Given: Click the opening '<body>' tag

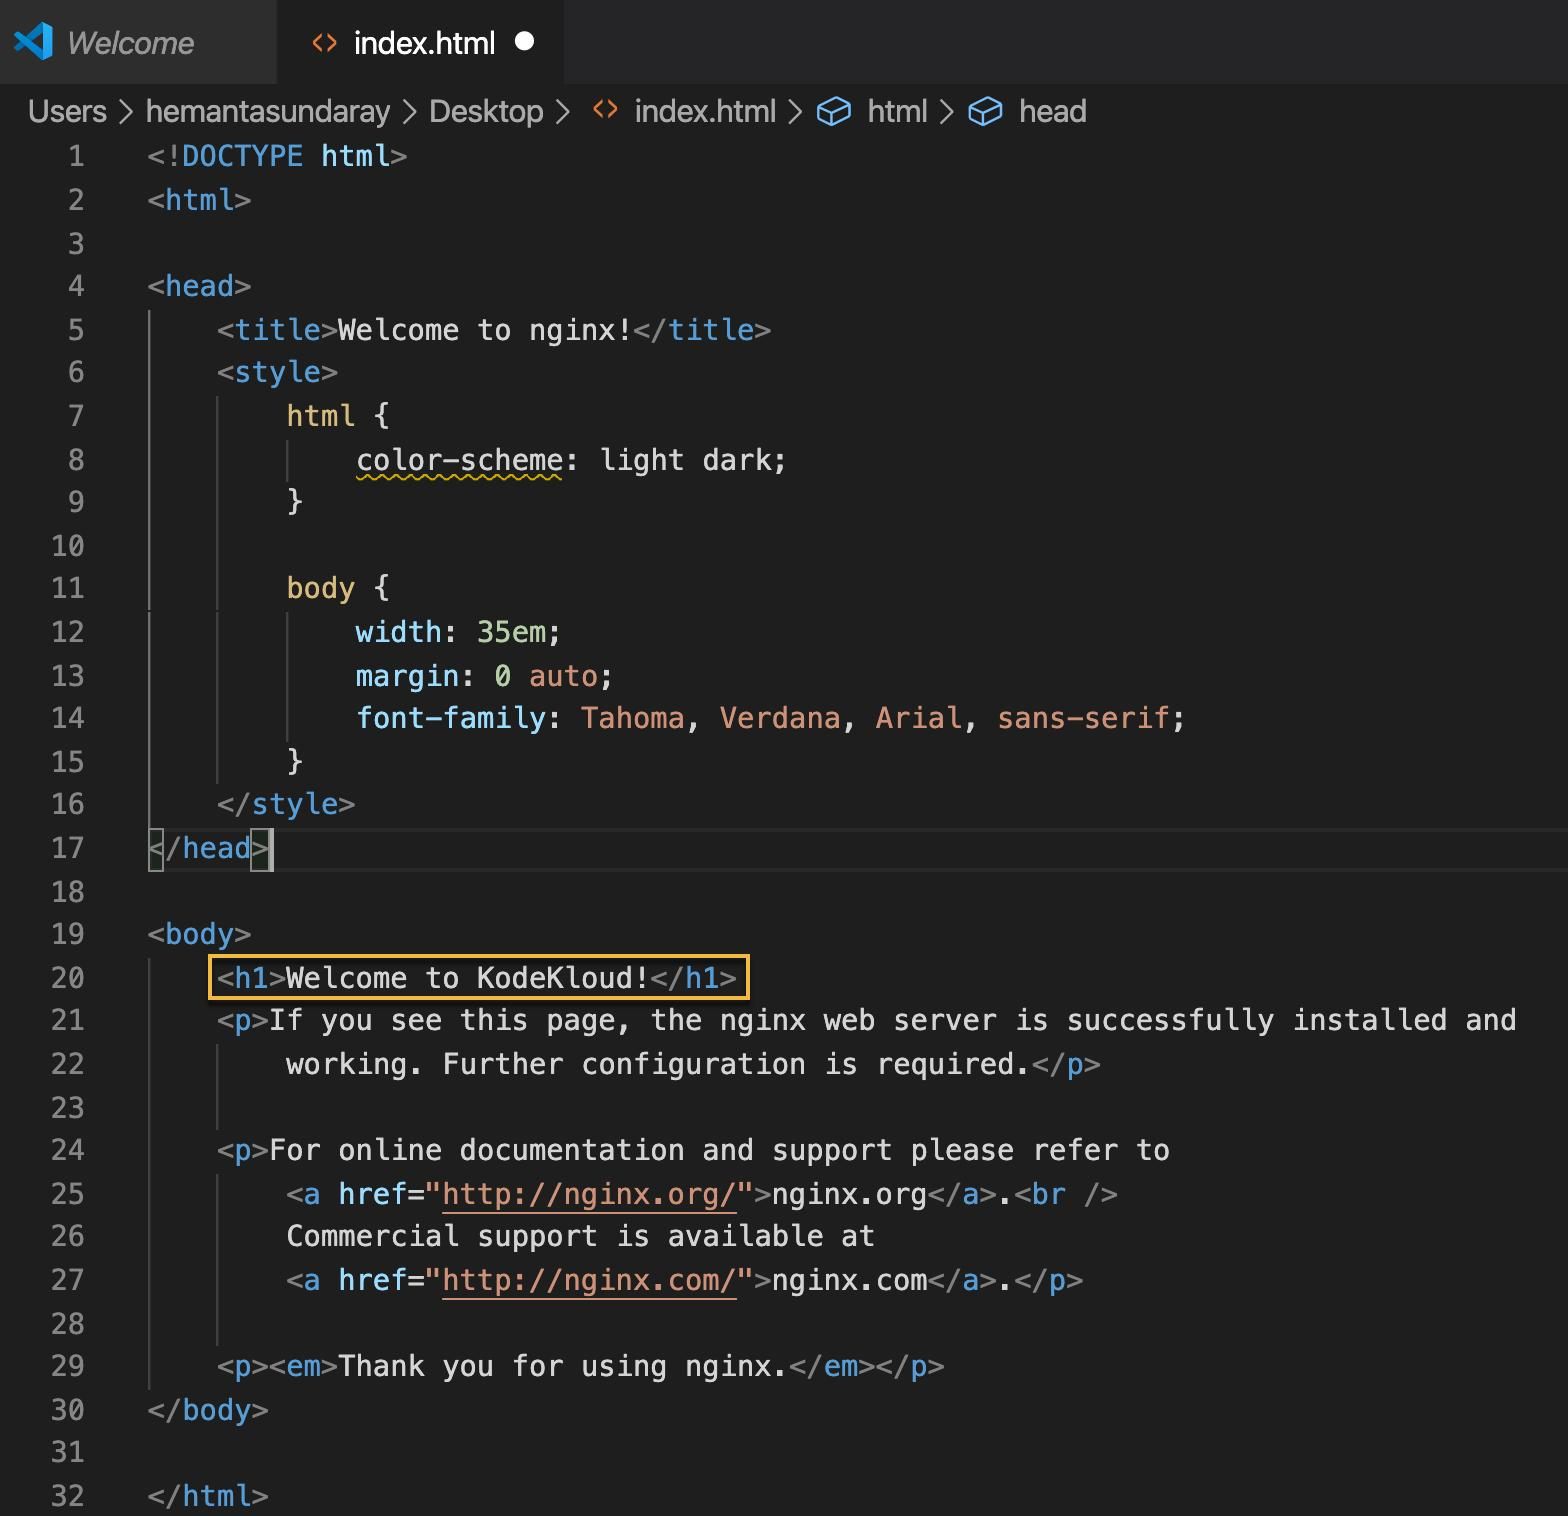Looking at the screenshot, I should (x=199, y=934).
